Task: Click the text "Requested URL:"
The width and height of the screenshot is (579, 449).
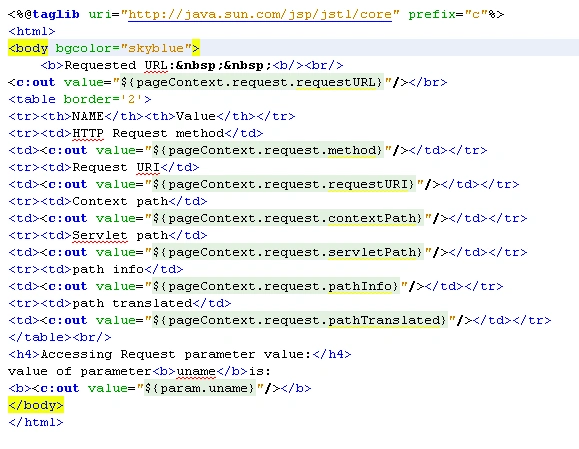Action: 120,65
